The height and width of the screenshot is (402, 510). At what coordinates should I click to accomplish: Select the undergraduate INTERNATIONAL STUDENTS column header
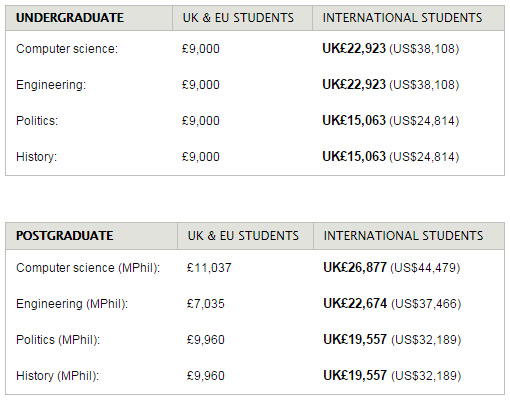tap(402, 18)
